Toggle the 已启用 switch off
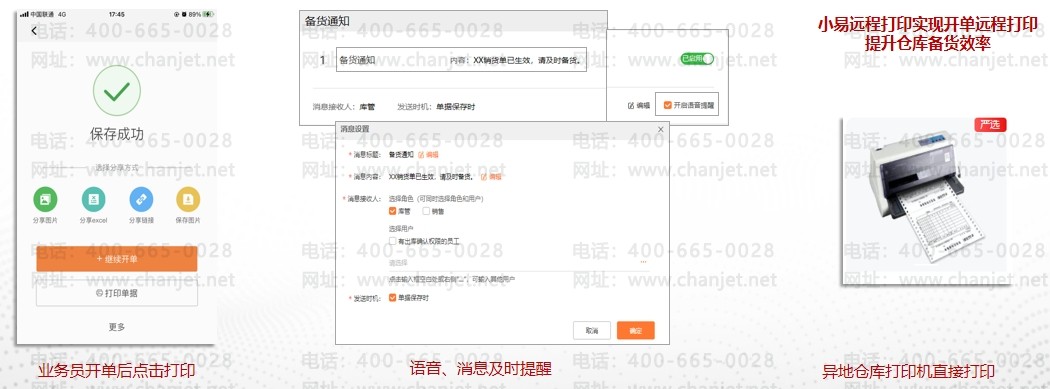The image size is (1050, 389). click(696, 59)
